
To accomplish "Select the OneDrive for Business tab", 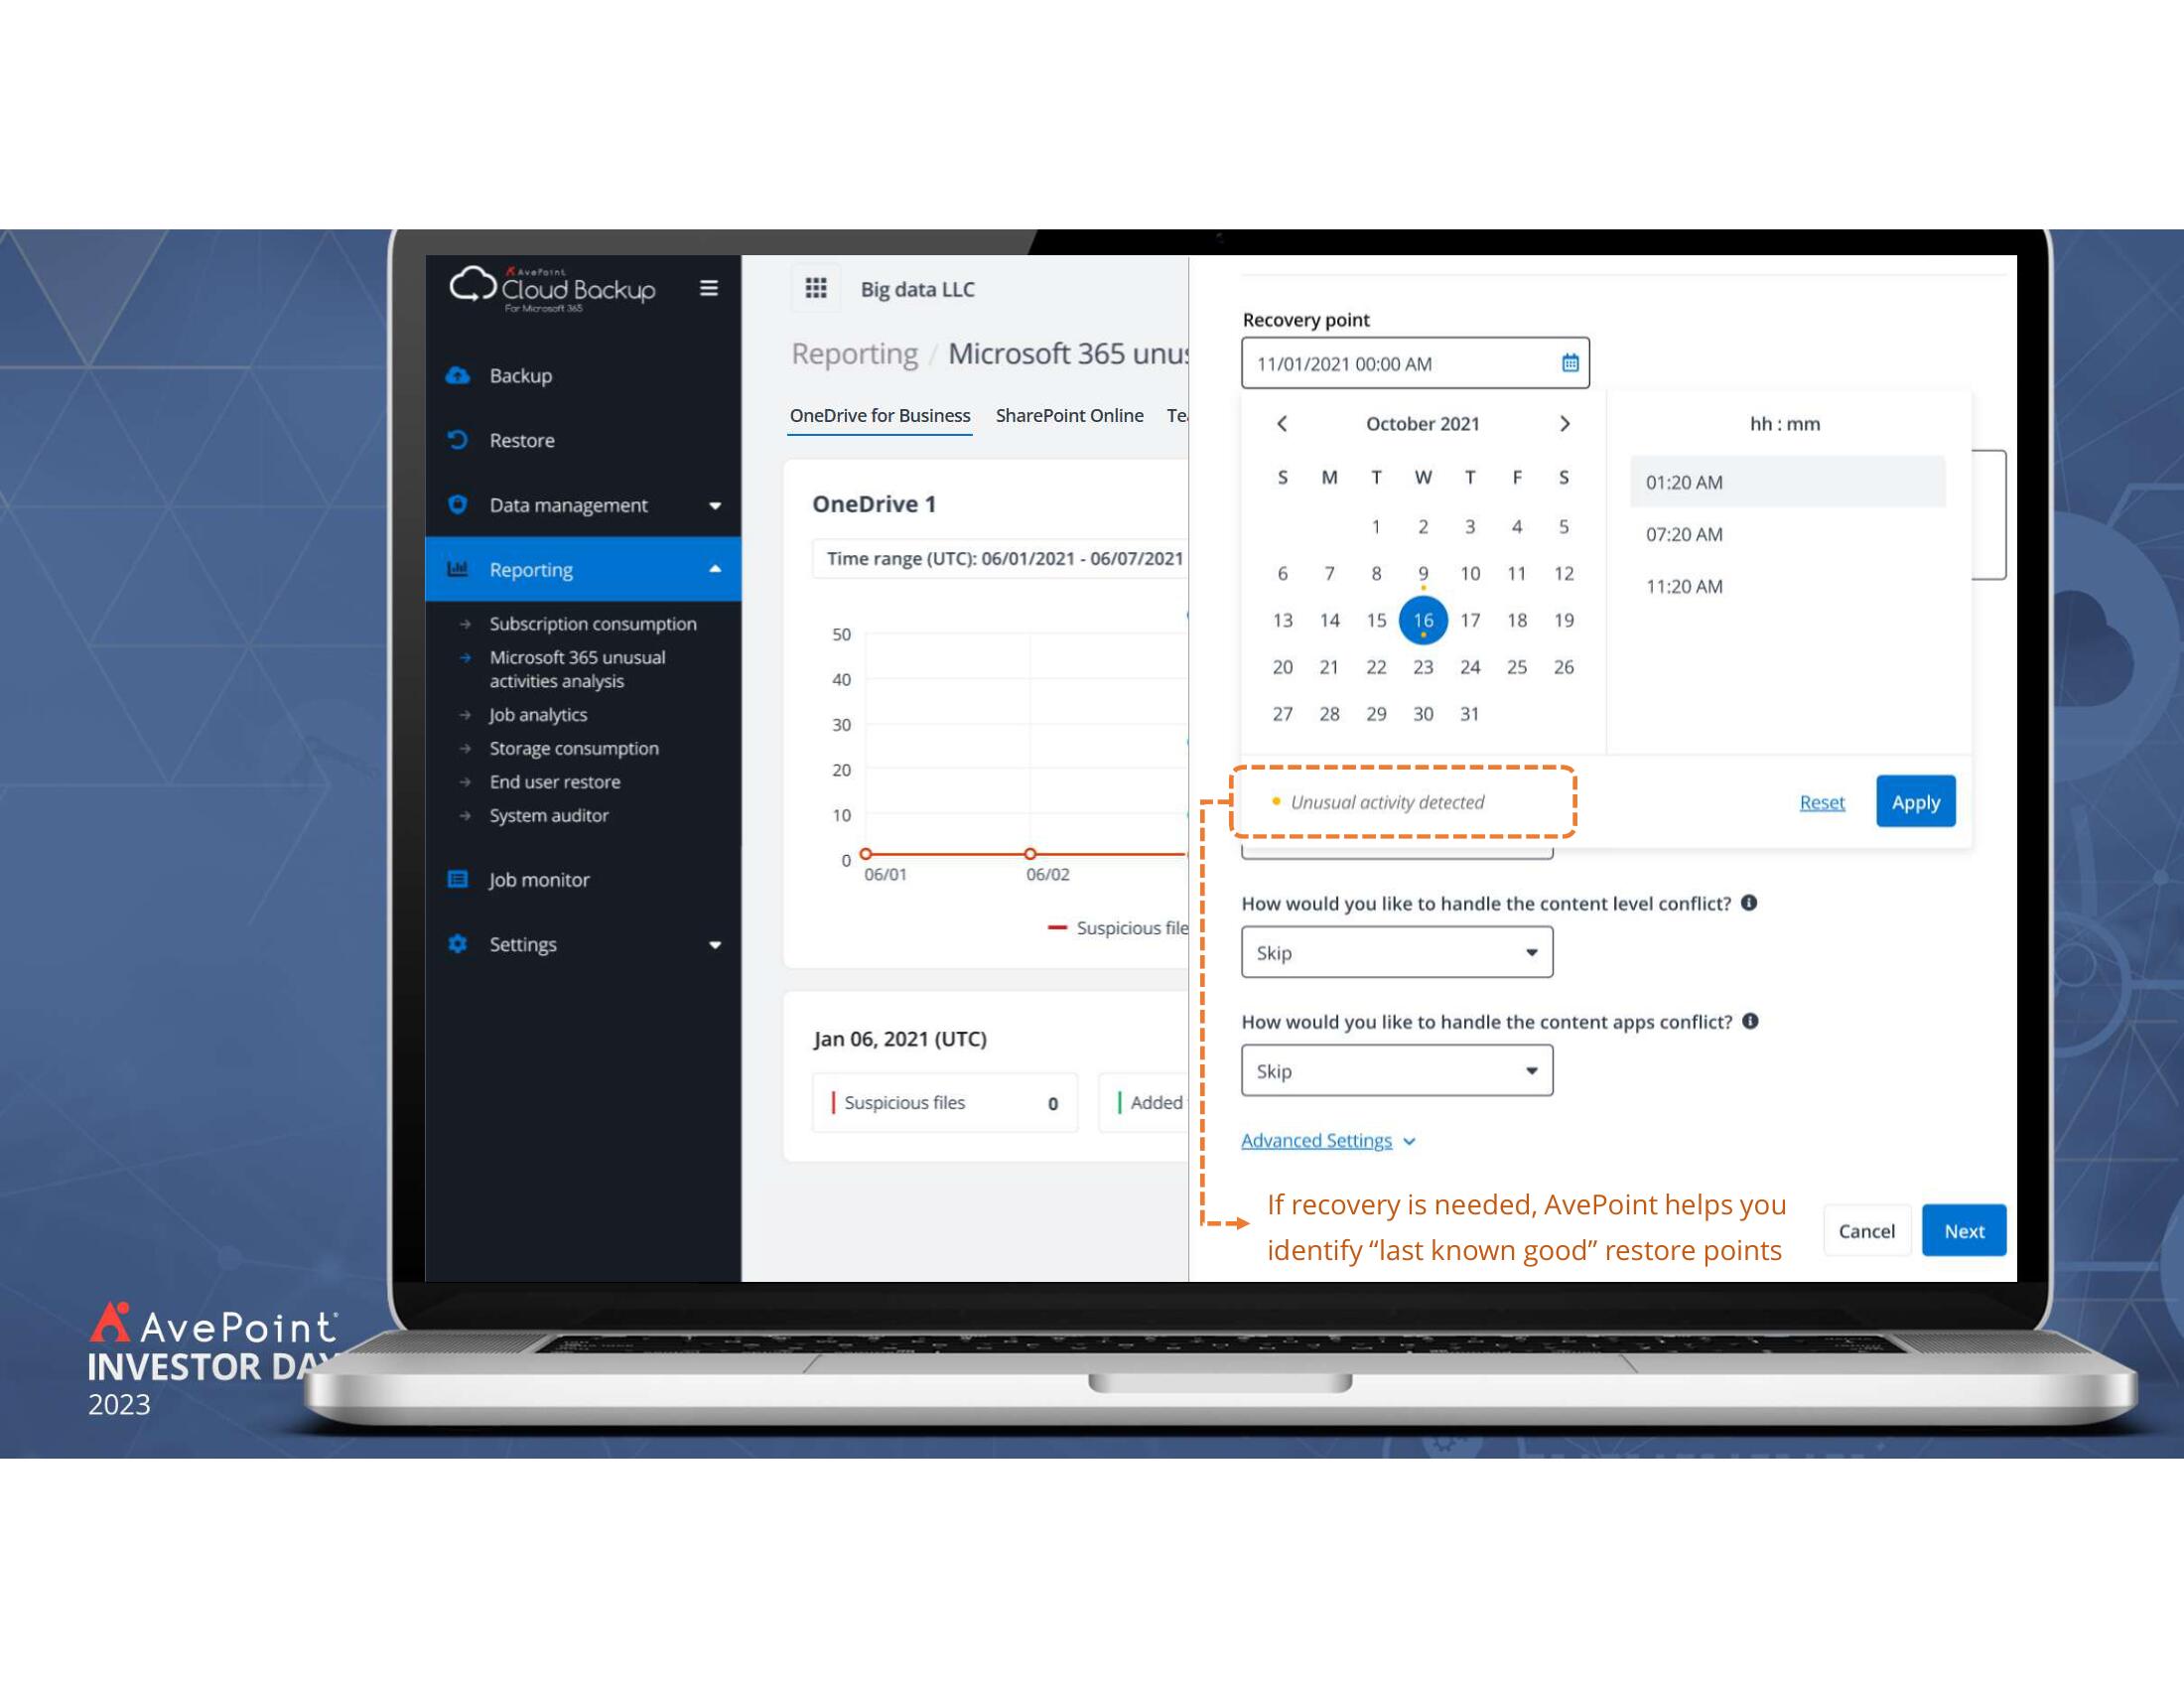I will coord(880,415).
